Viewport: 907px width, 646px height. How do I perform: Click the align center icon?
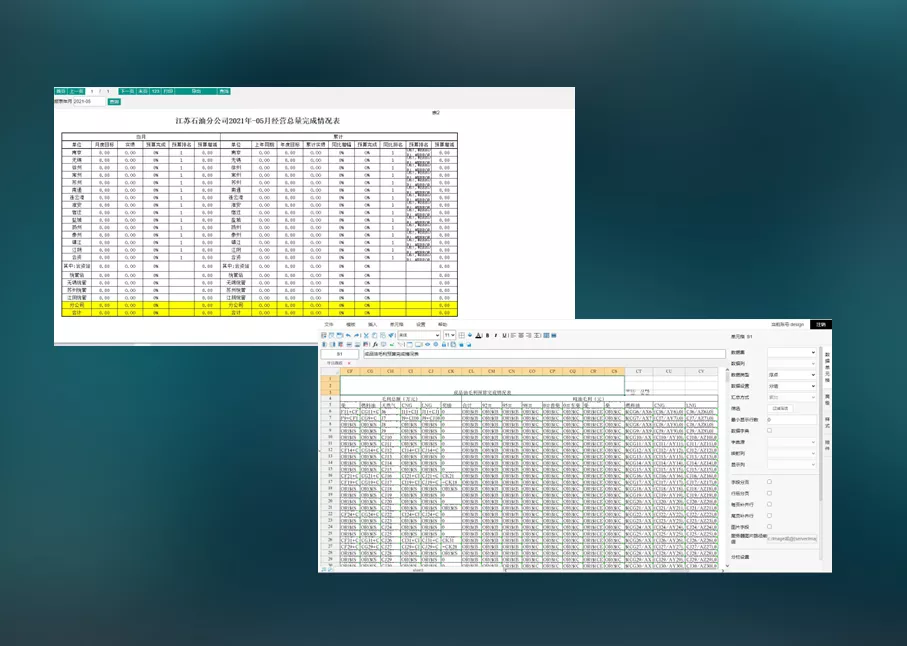click(521, 335)
